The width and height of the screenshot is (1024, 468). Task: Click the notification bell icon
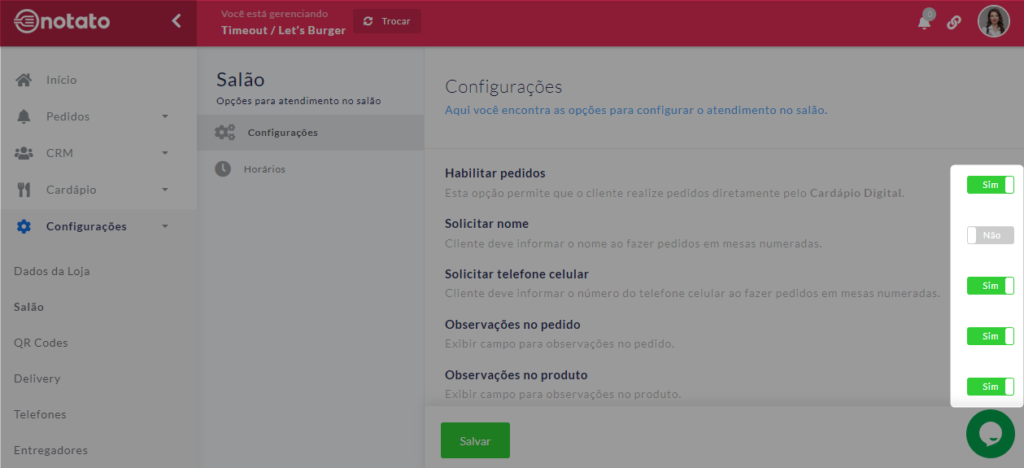tap(924, 22)
